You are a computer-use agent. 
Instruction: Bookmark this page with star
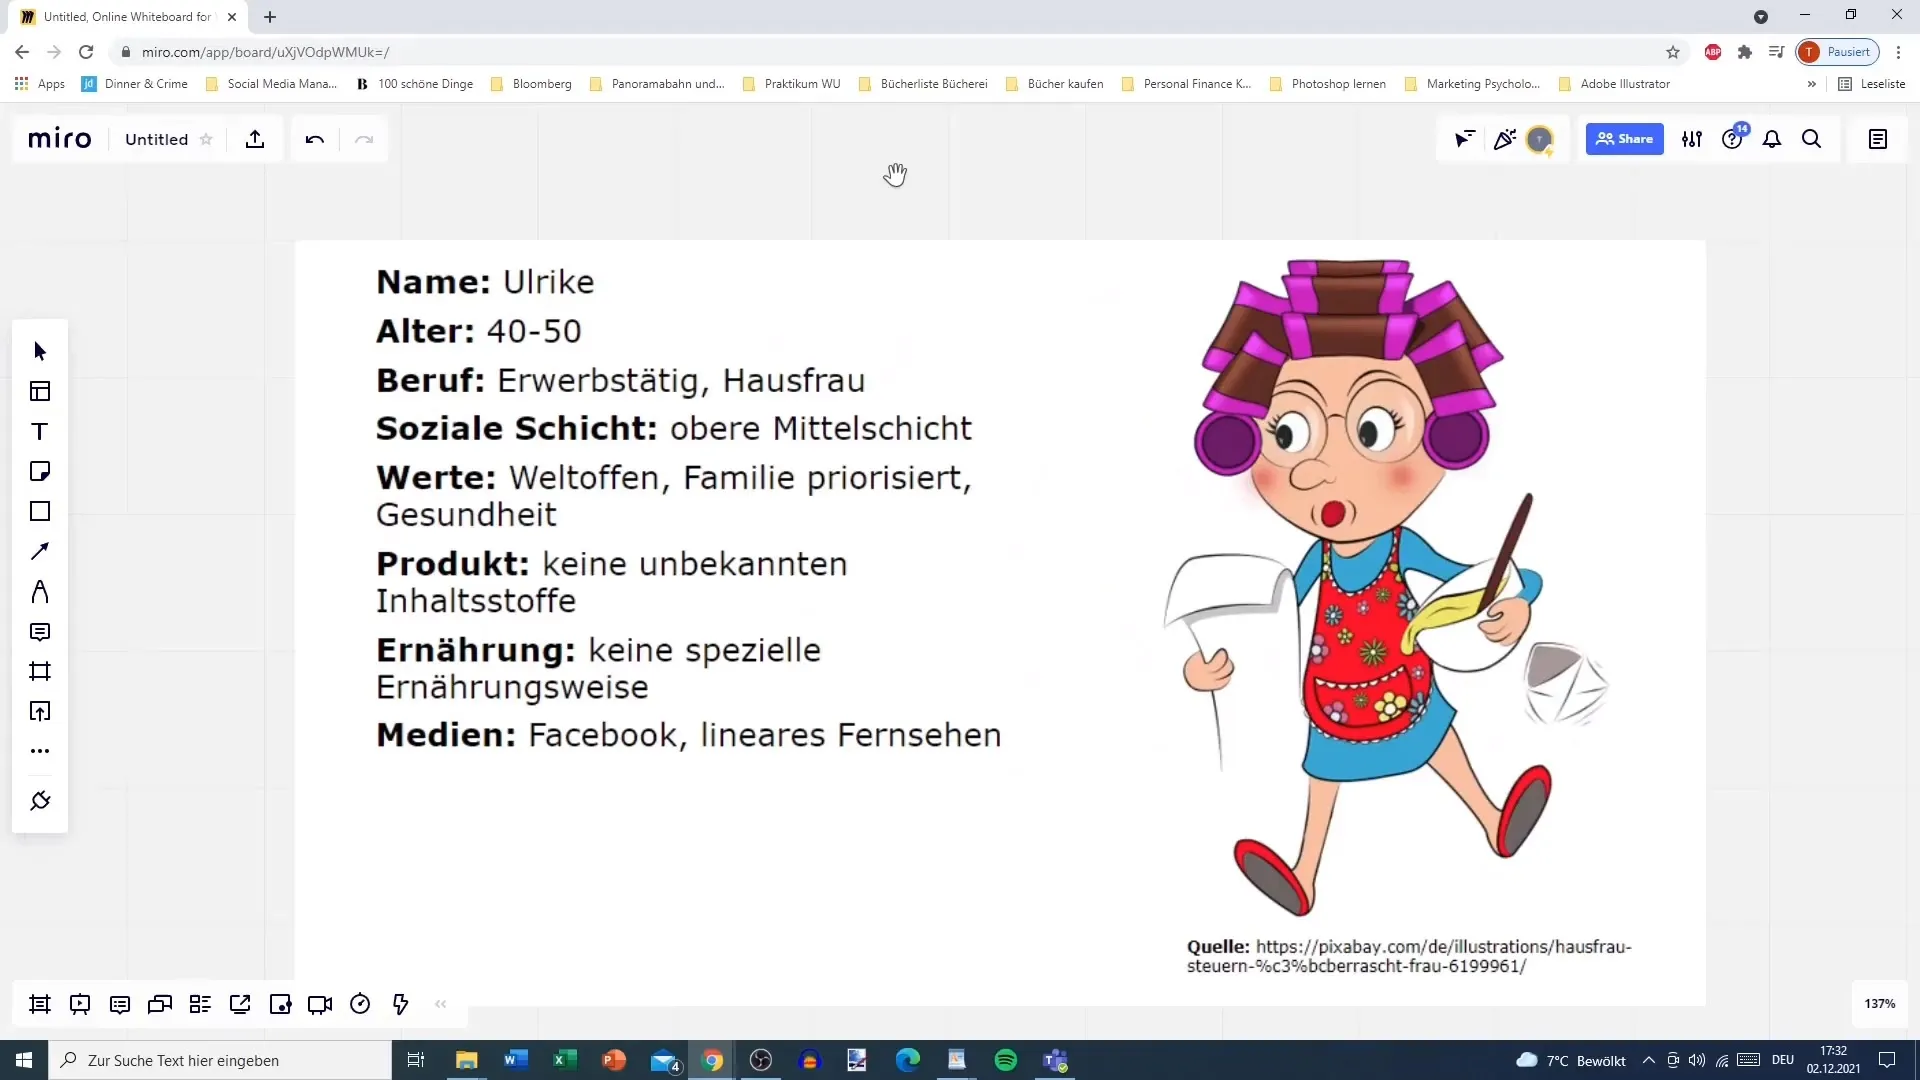tap(1672, 52)
